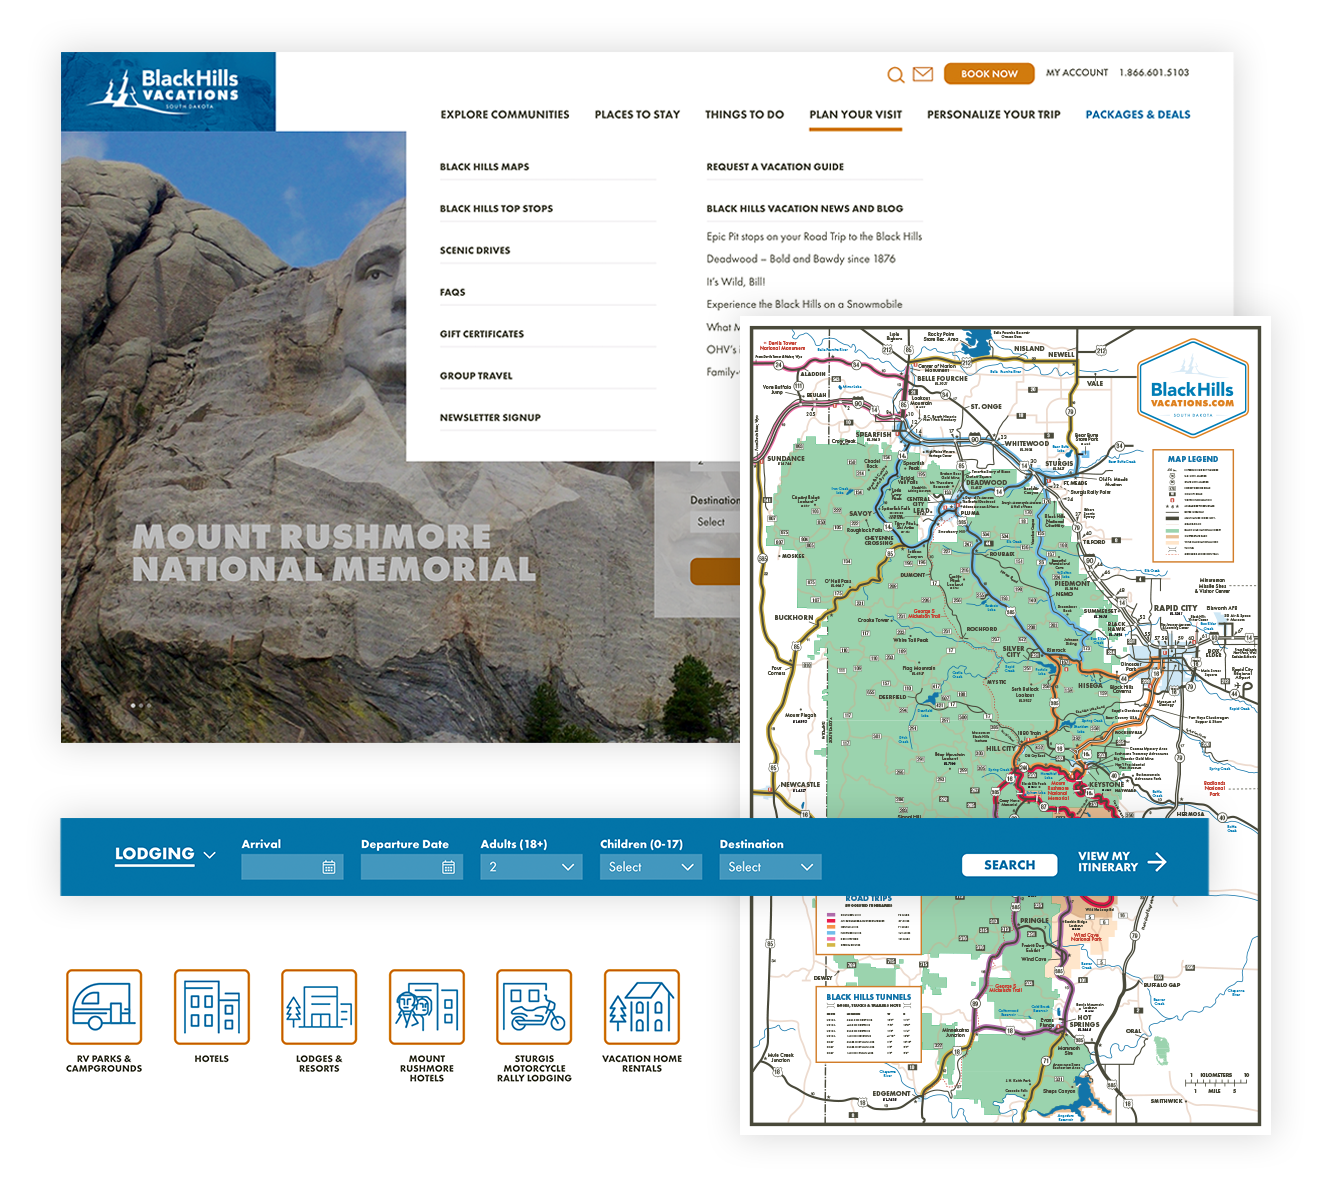
Task: Open Deadwood – Bold and Bawdy article
Action: (x=801, y=259)
